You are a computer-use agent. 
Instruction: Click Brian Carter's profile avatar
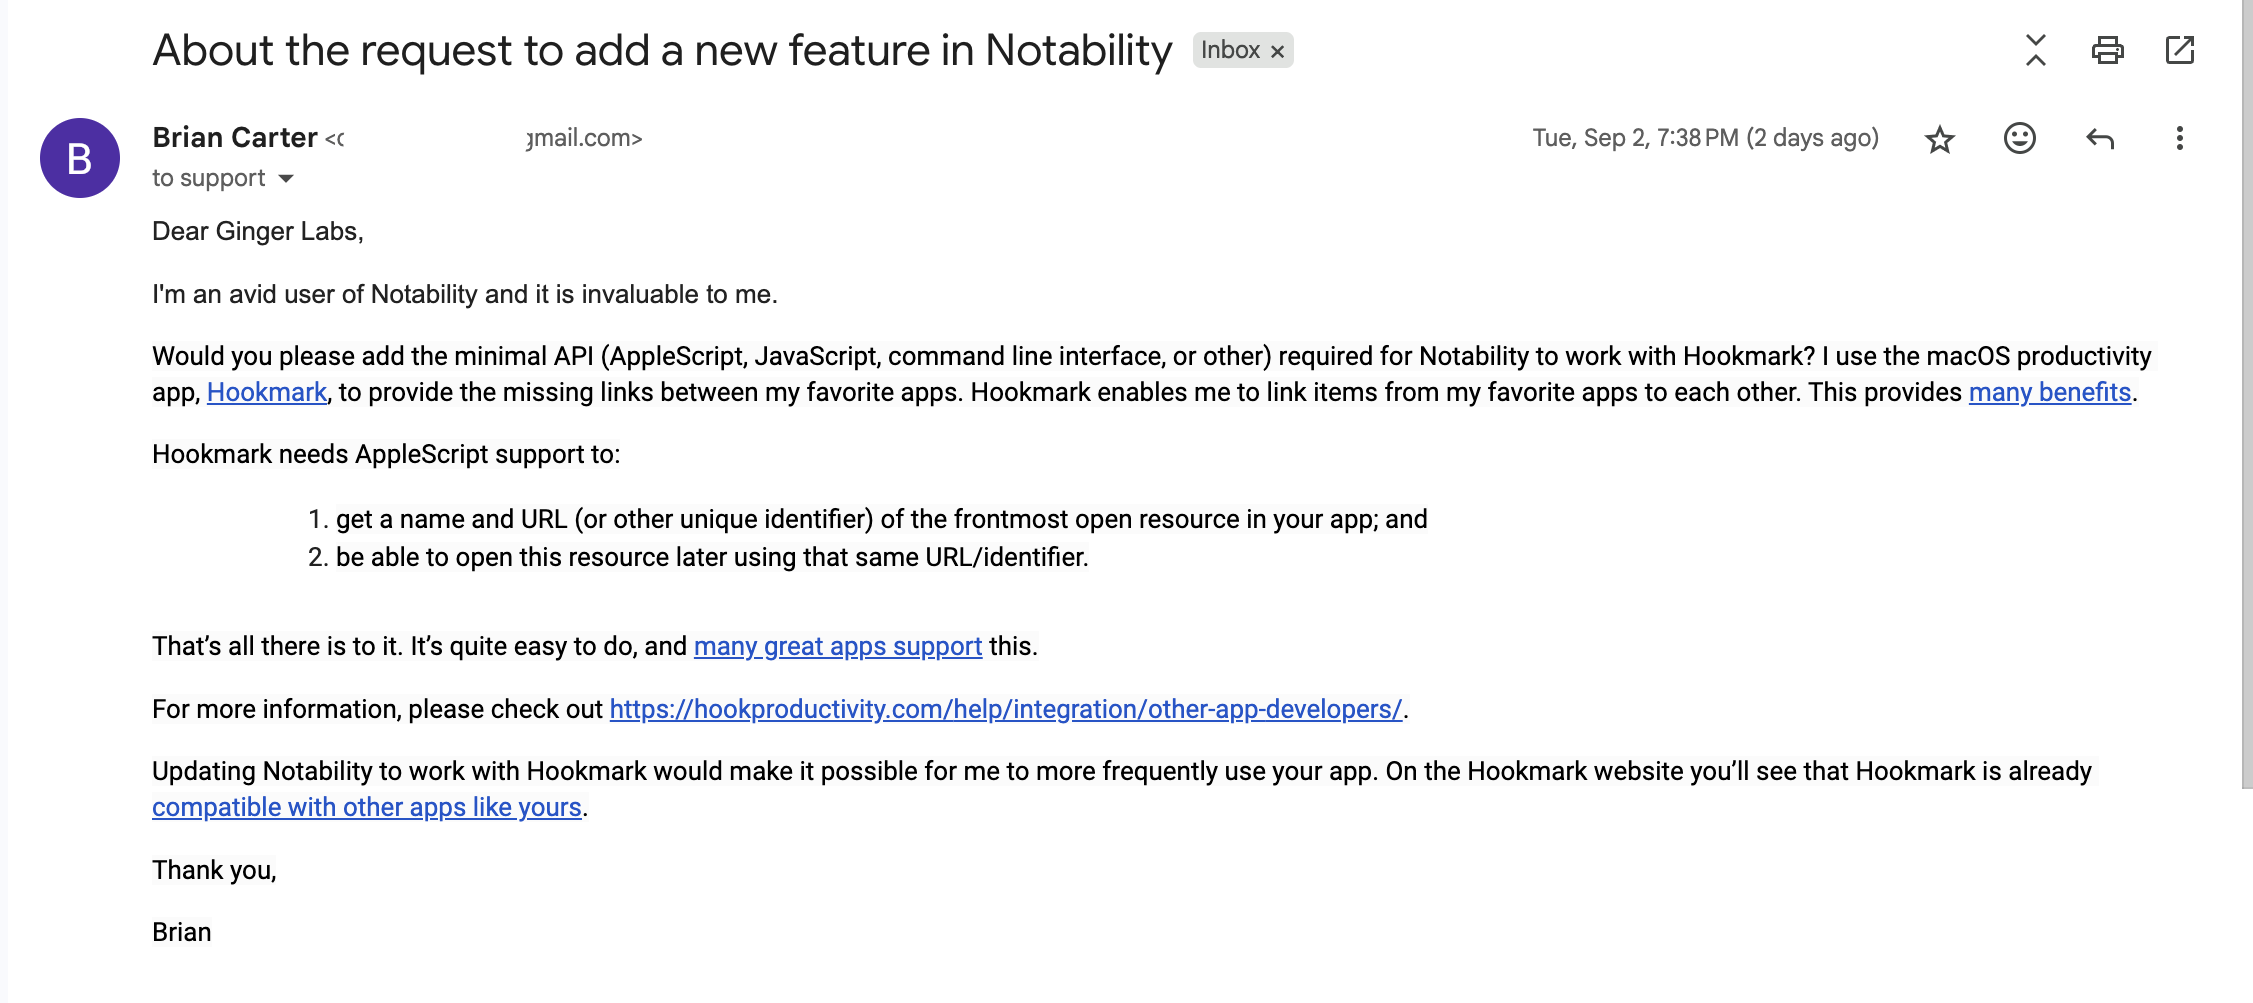tap(80, 158)
